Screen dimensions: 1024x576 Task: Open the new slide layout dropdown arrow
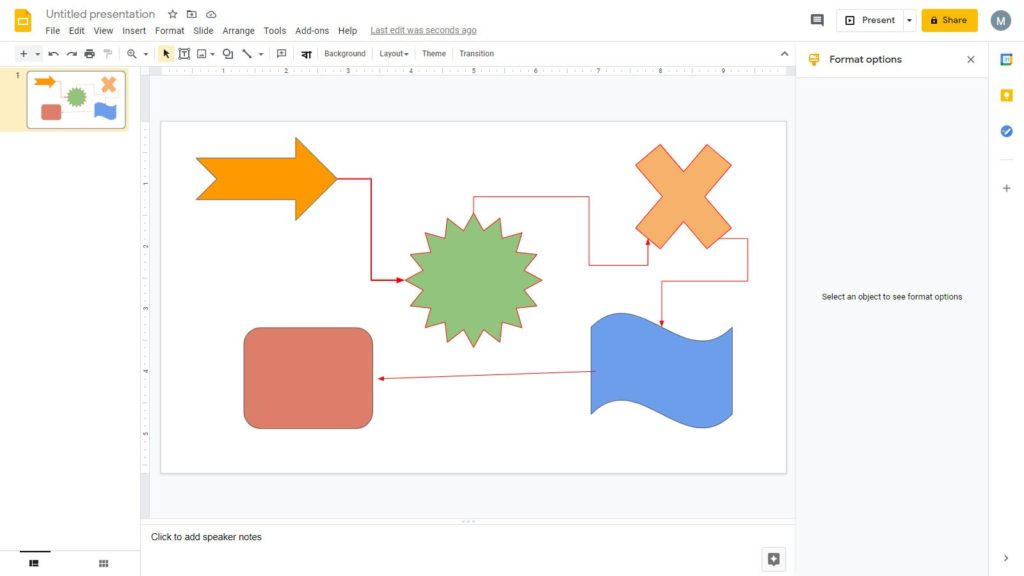tap(37, 54)
